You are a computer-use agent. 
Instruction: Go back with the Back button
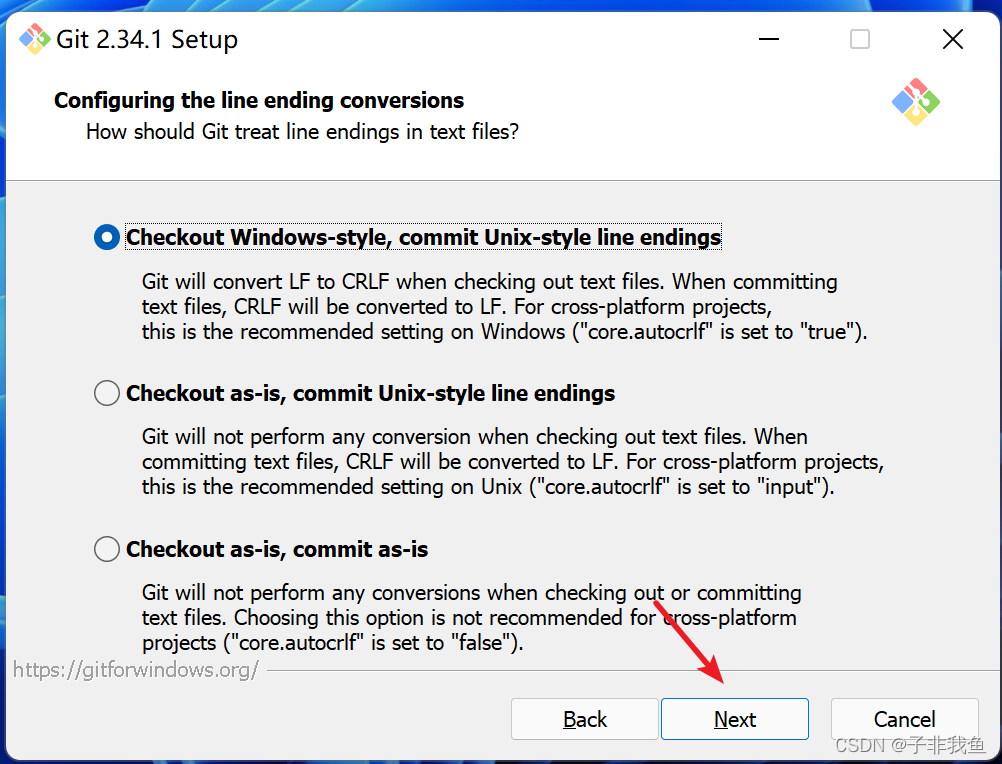tap(585, 719)
